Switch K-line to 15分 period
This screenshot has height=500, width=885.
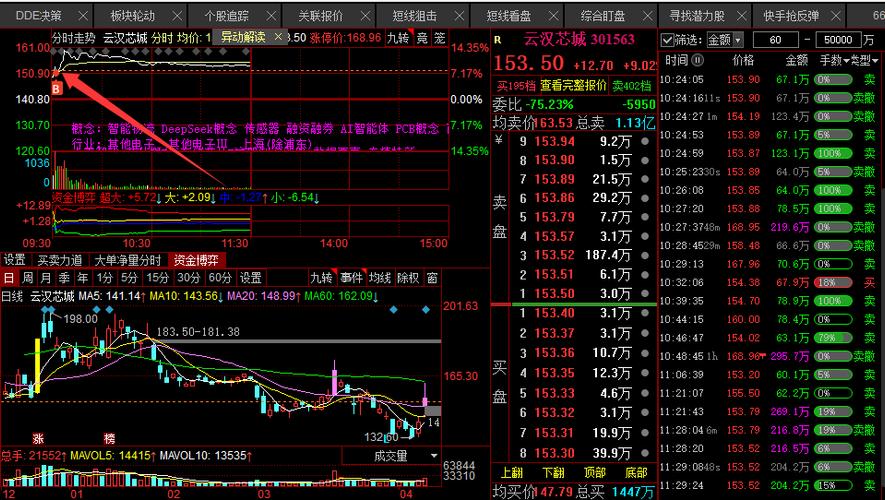coord(157,278)
